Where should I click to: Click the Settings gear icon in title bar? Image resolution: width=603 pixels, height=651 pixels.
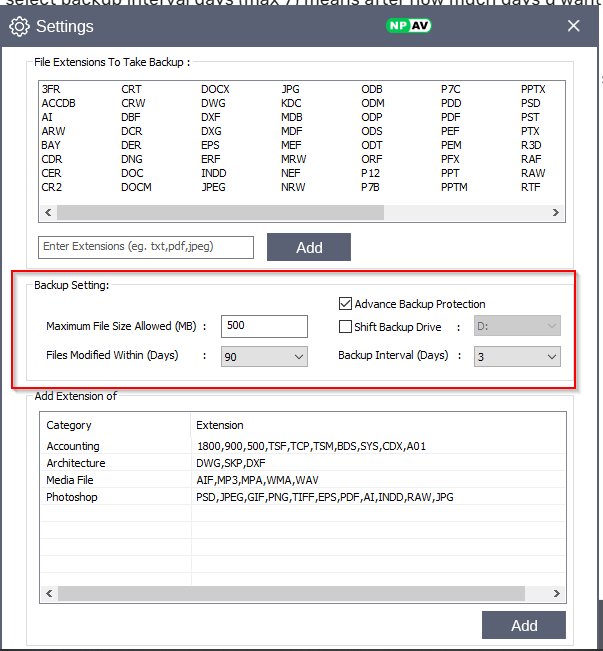pos(19,26)
